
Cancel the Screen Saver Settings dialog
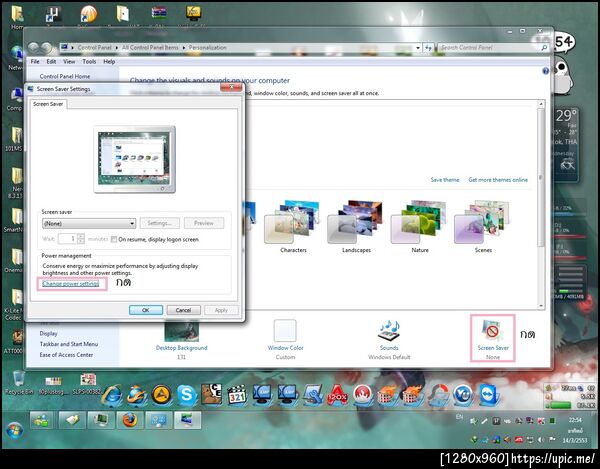(183, 310)
